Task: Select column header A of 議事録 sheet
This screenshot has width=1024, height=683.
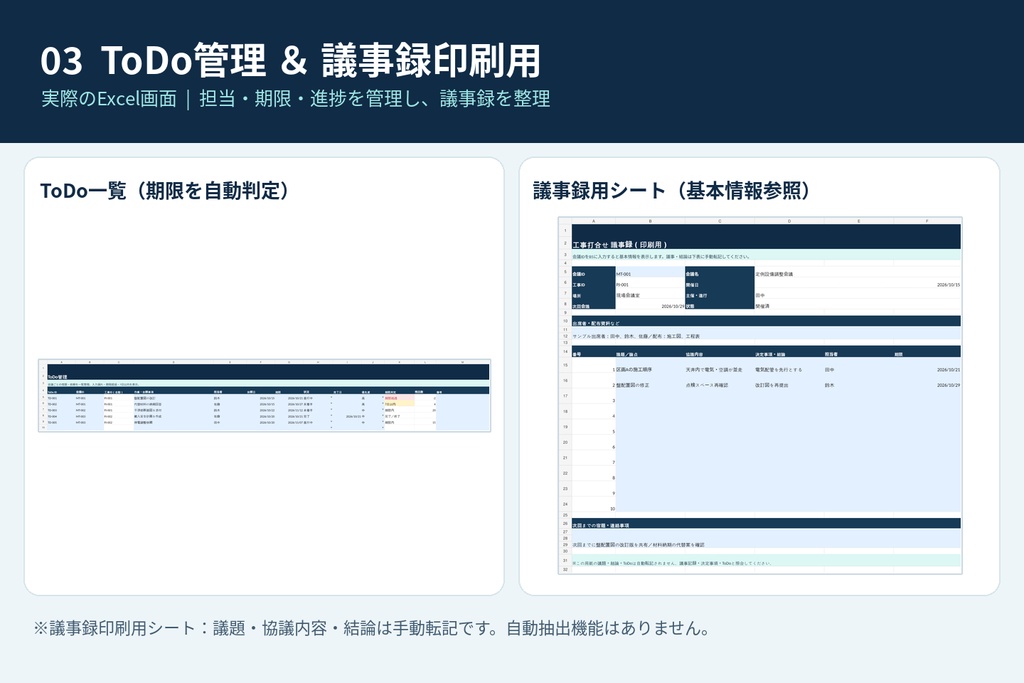Action: click(x=594, y=221)
